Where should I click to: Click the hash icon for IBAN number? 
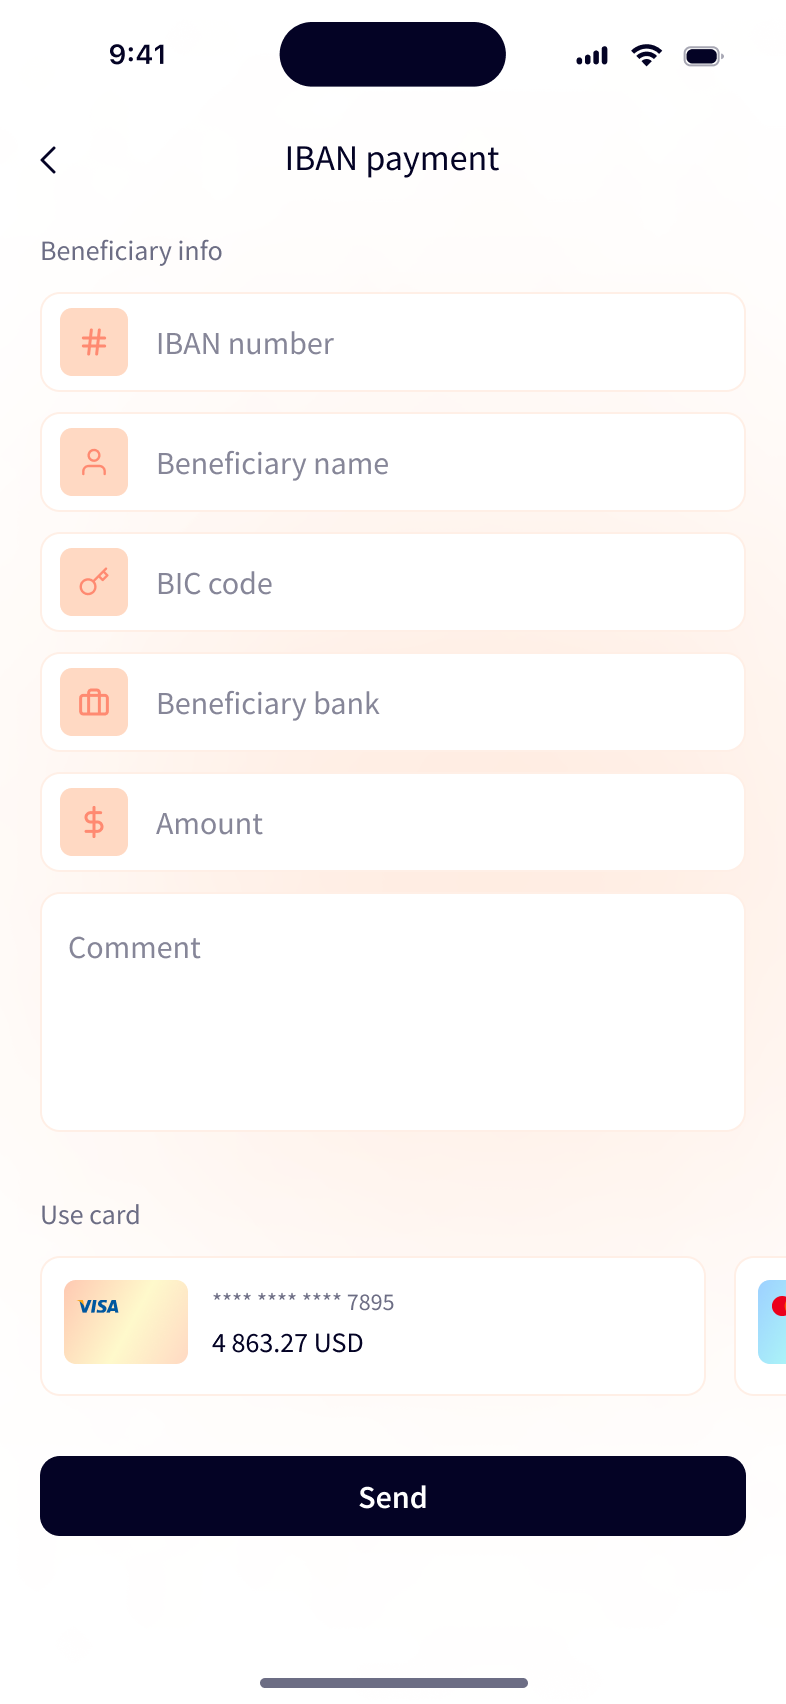(x=94, y=342)
